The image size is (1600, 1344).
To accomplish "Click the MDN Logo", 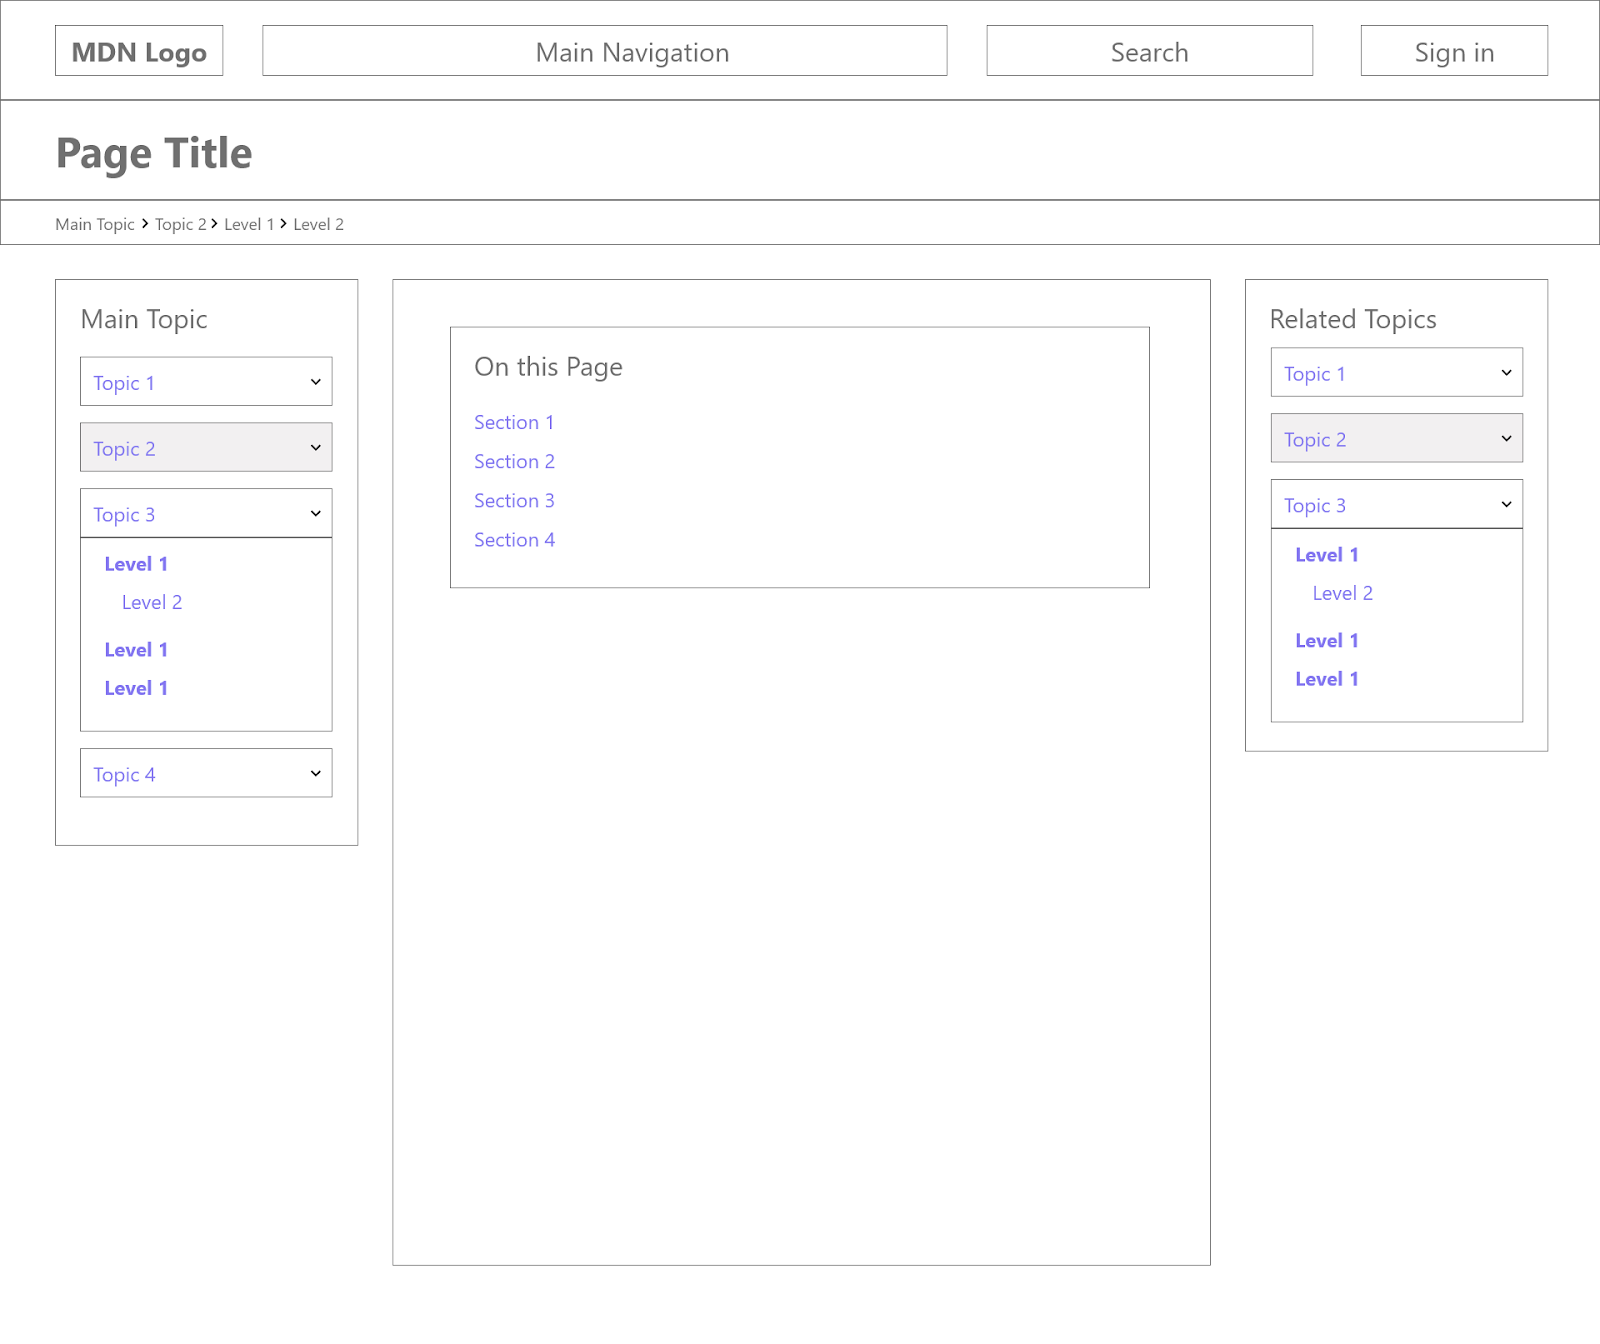I will (x=139, y=50).
